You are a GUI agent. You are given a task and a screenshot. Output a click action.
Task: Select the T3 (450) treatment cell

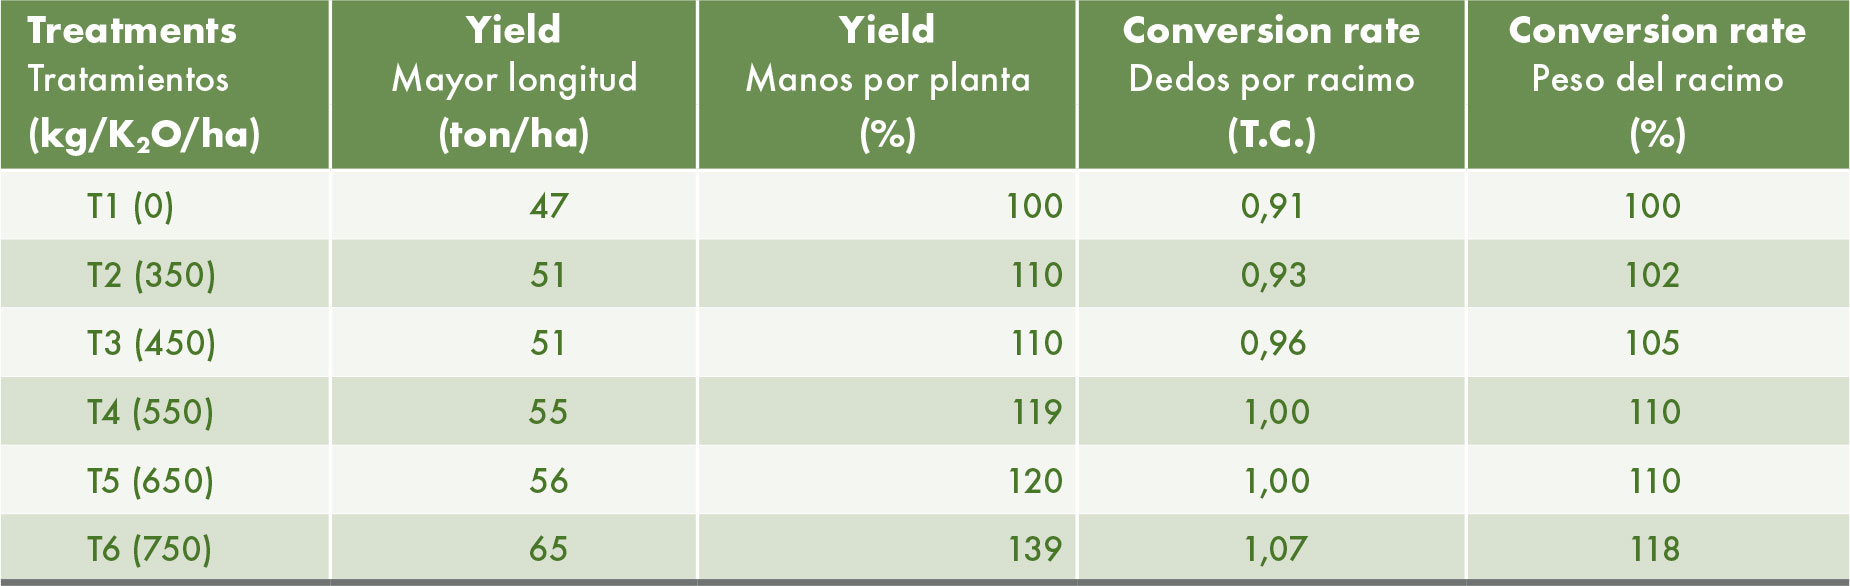pos(151,343)
